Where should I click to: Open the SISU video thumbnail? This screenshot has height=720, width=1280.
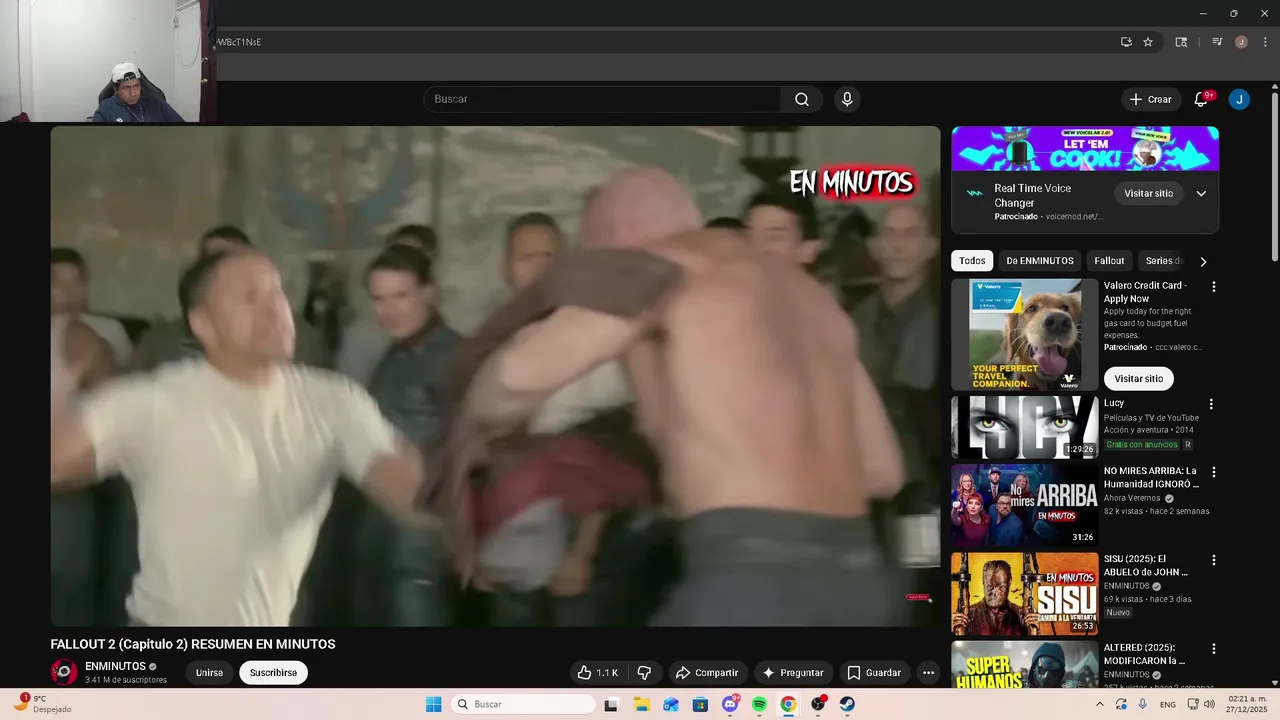click(x=1024, y=594)
